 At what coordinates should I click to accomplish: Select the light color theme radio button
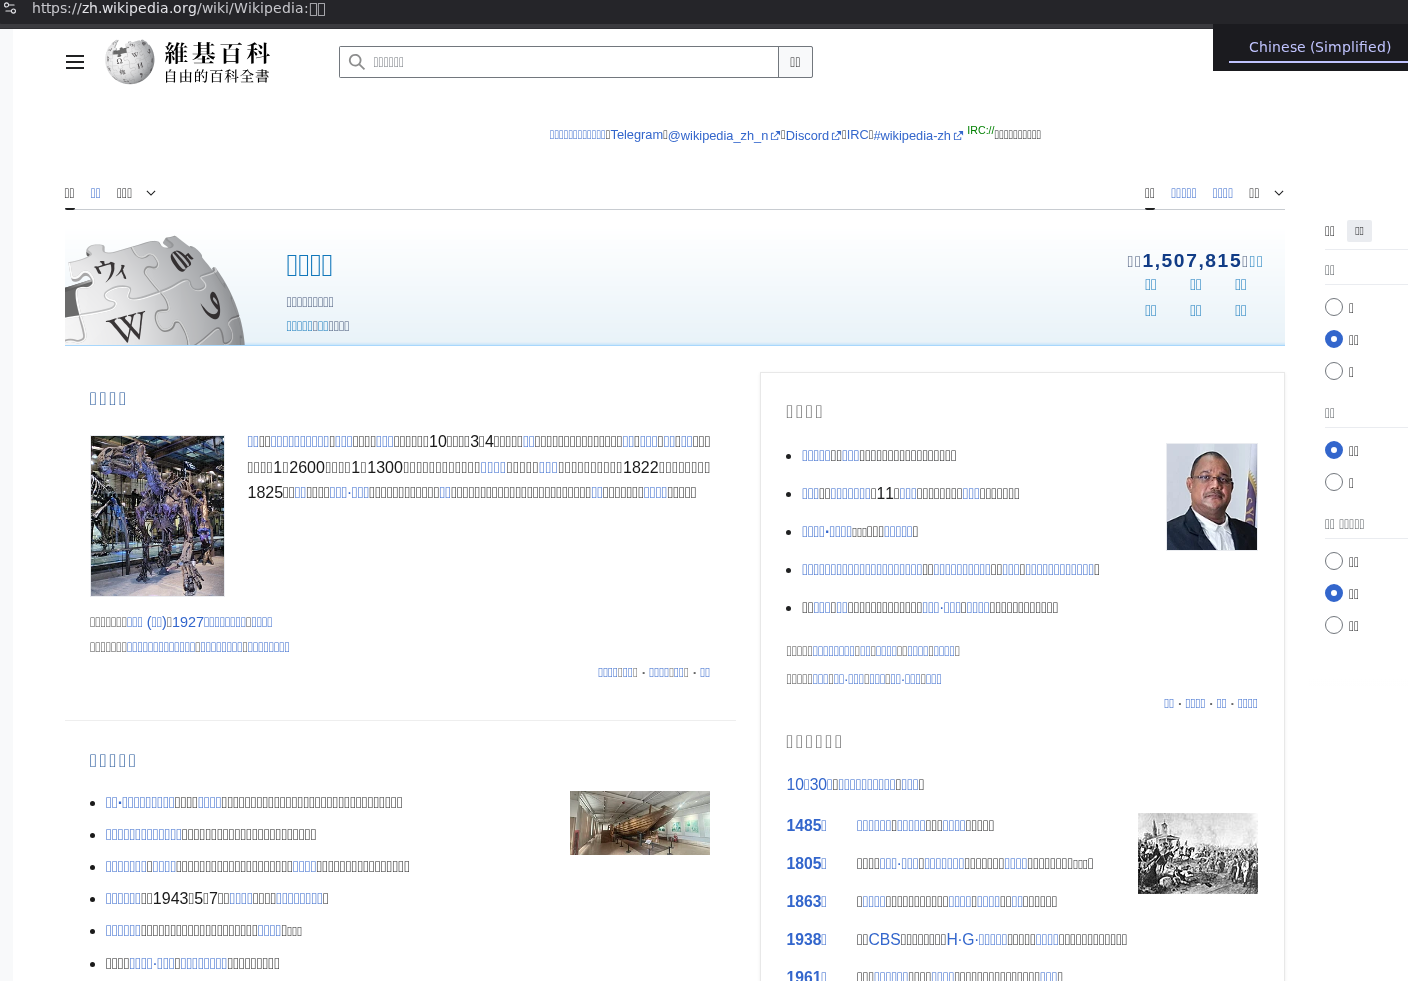pyautogui.click(x=1334, y=593)
